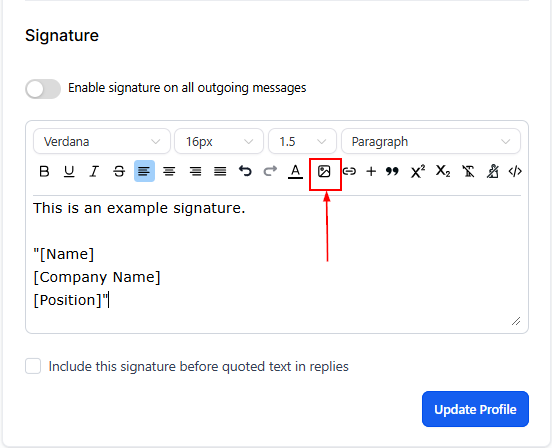552x448 pixels.
Task: Insert a hyperlink
Action: point(349,171)
